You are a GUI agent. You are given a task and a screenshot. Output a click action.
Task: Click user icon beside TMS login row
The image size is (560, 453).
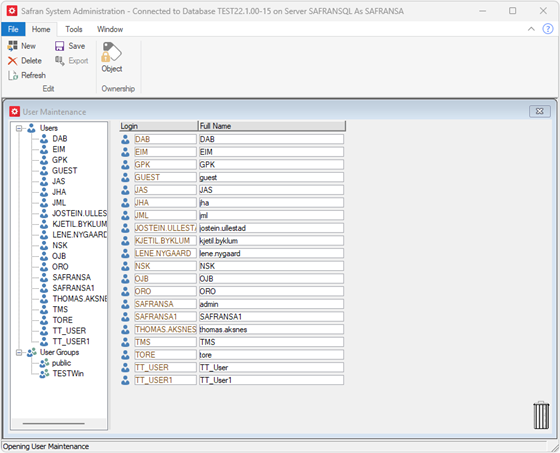[x=125, y=342]
